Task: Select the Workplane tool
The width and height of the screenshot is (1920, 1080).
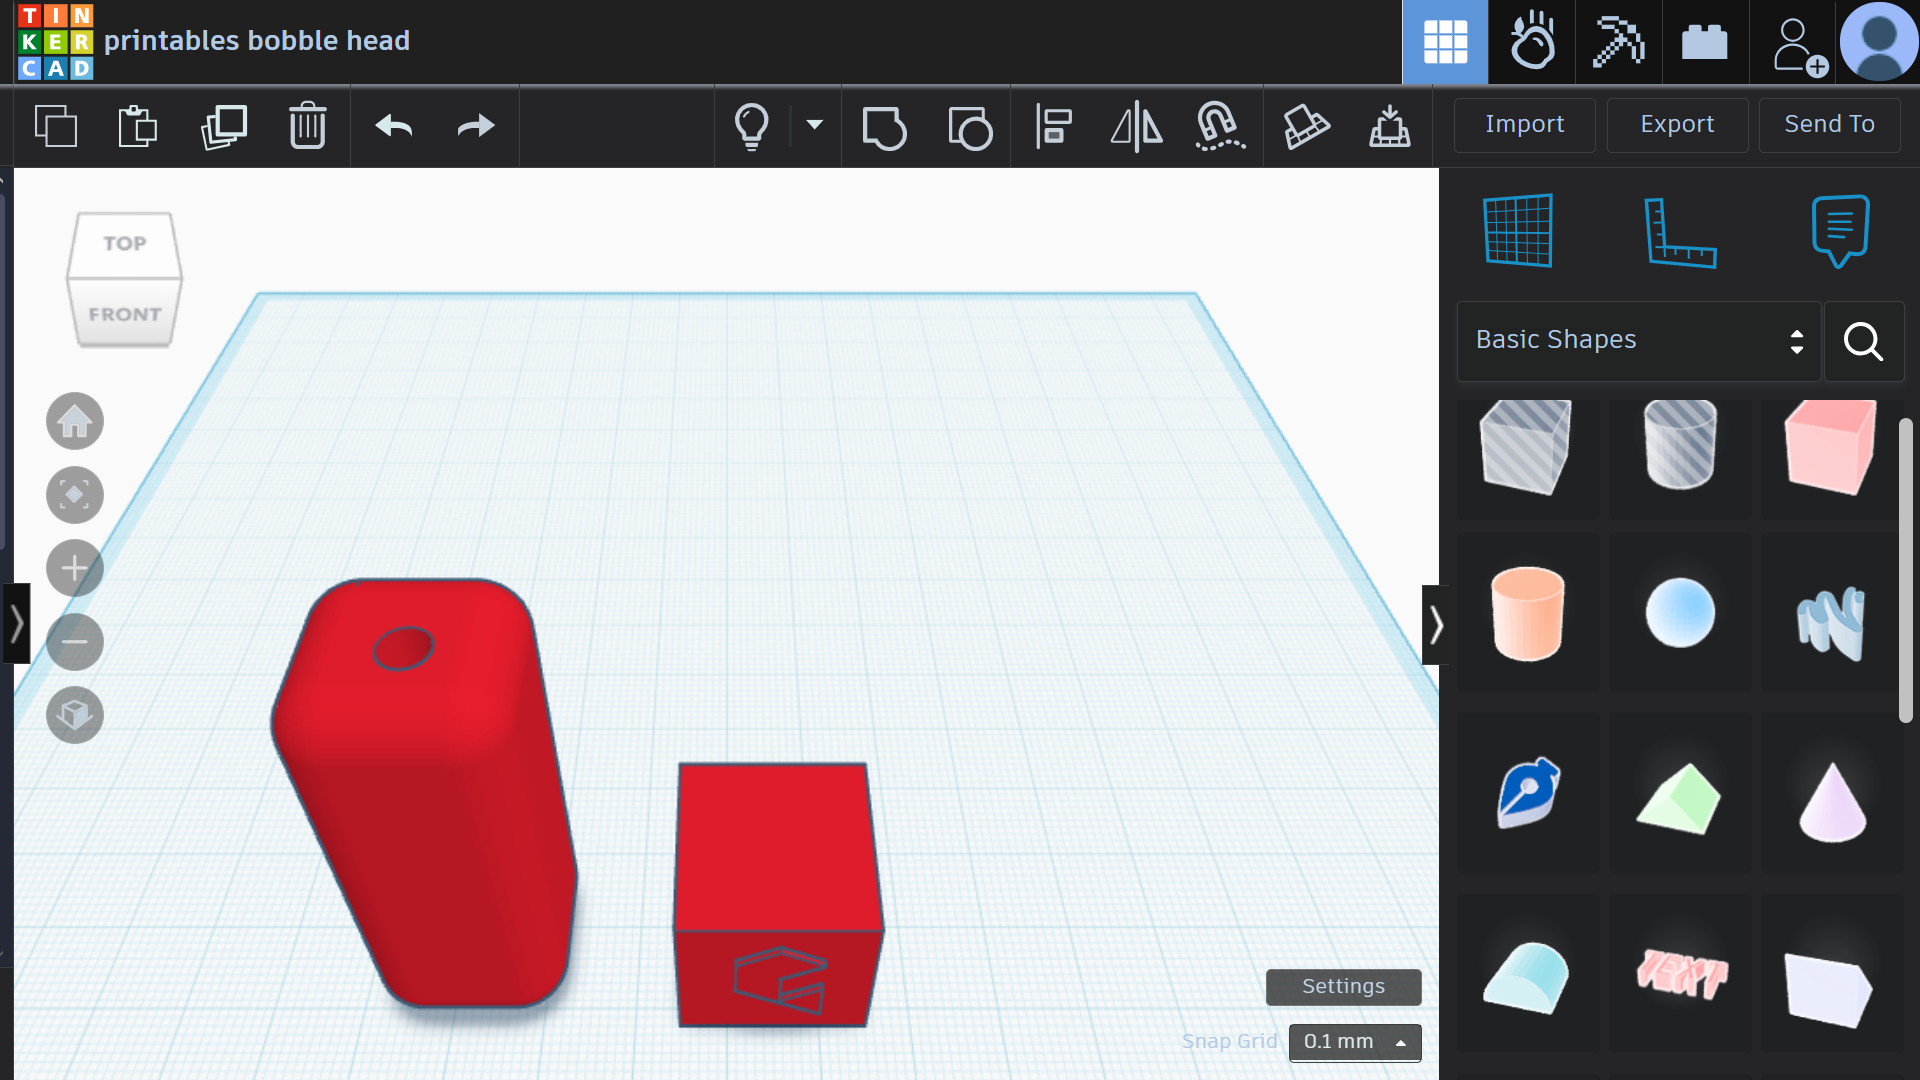Action: click(1518, 231)
